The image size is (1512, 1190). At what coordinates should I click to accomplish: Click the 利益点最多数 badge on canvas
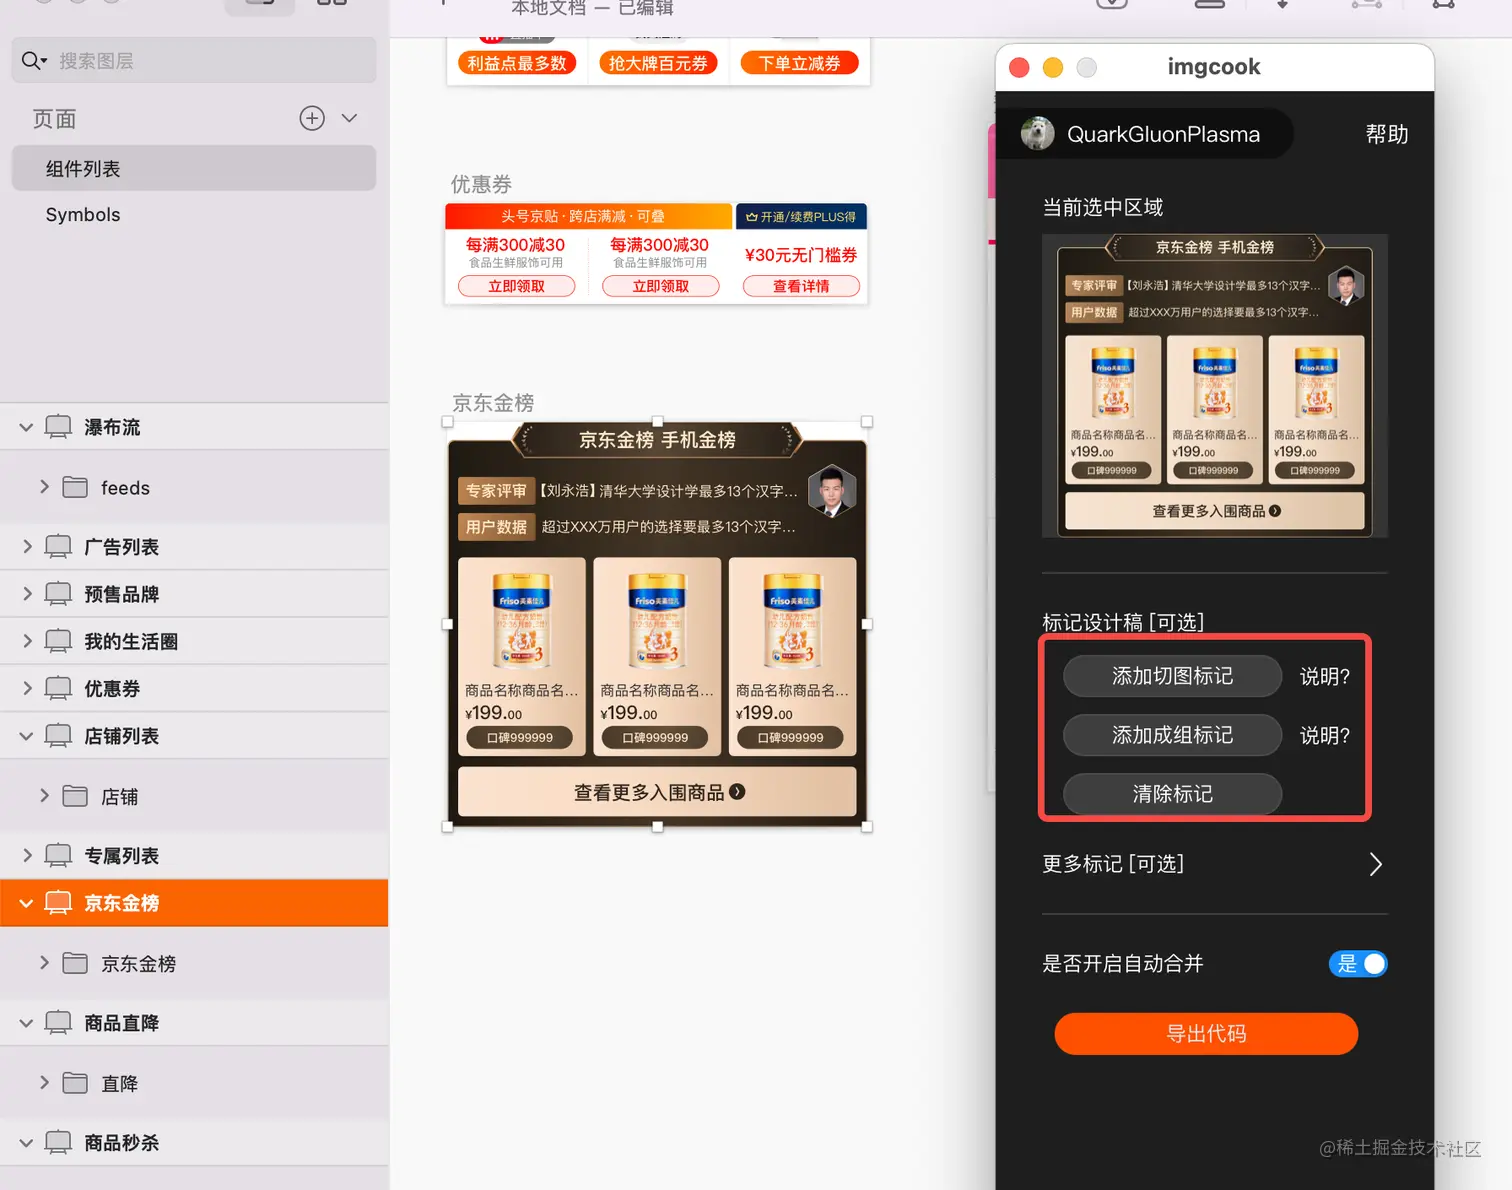(517, 63)
